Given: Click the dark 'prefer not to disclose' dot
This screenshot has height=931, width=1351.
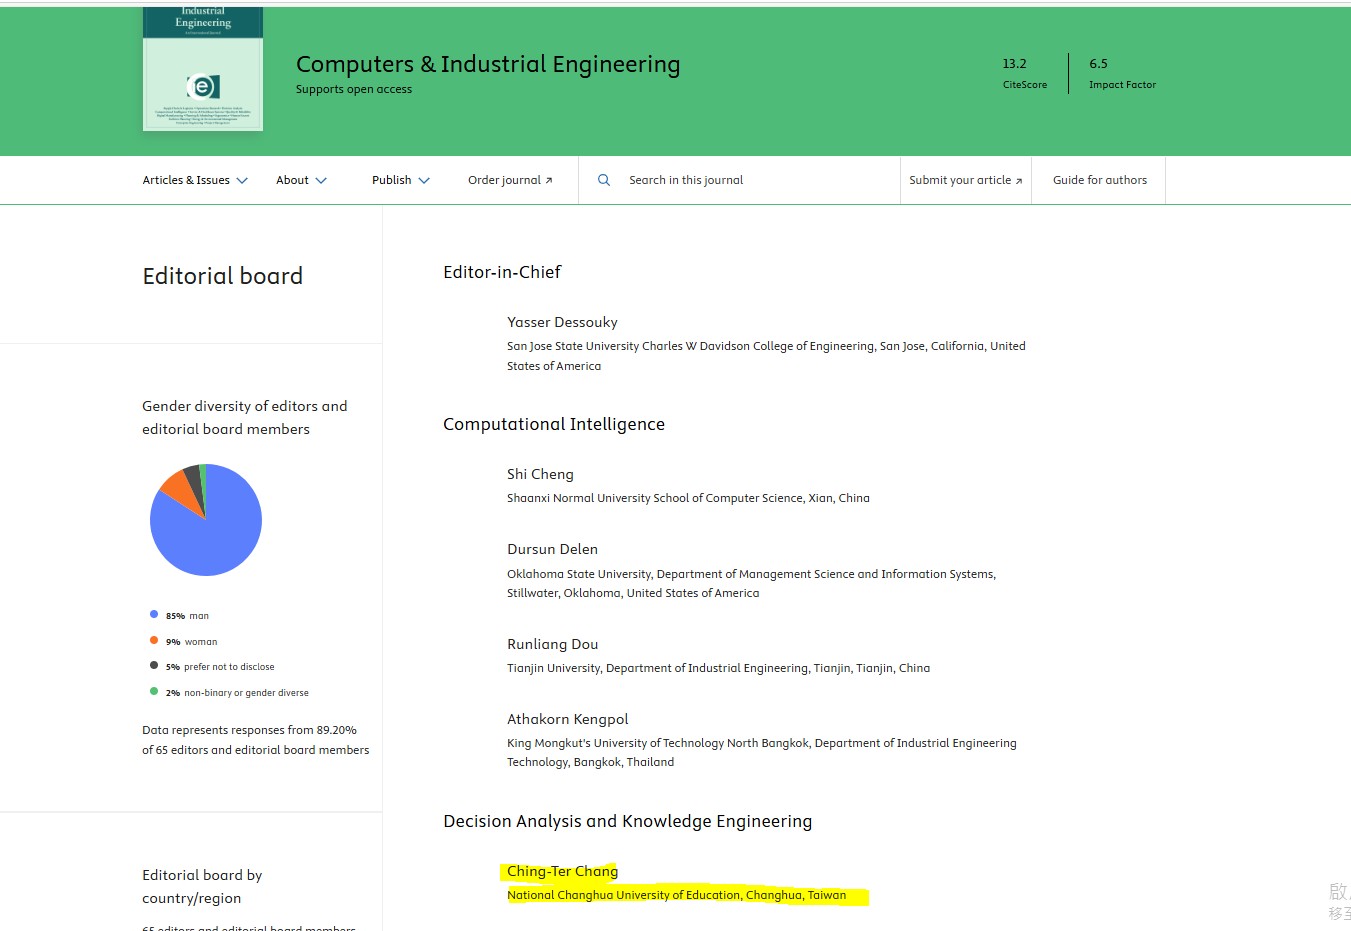Looking at the screenshot, I should tap(154, 665).
